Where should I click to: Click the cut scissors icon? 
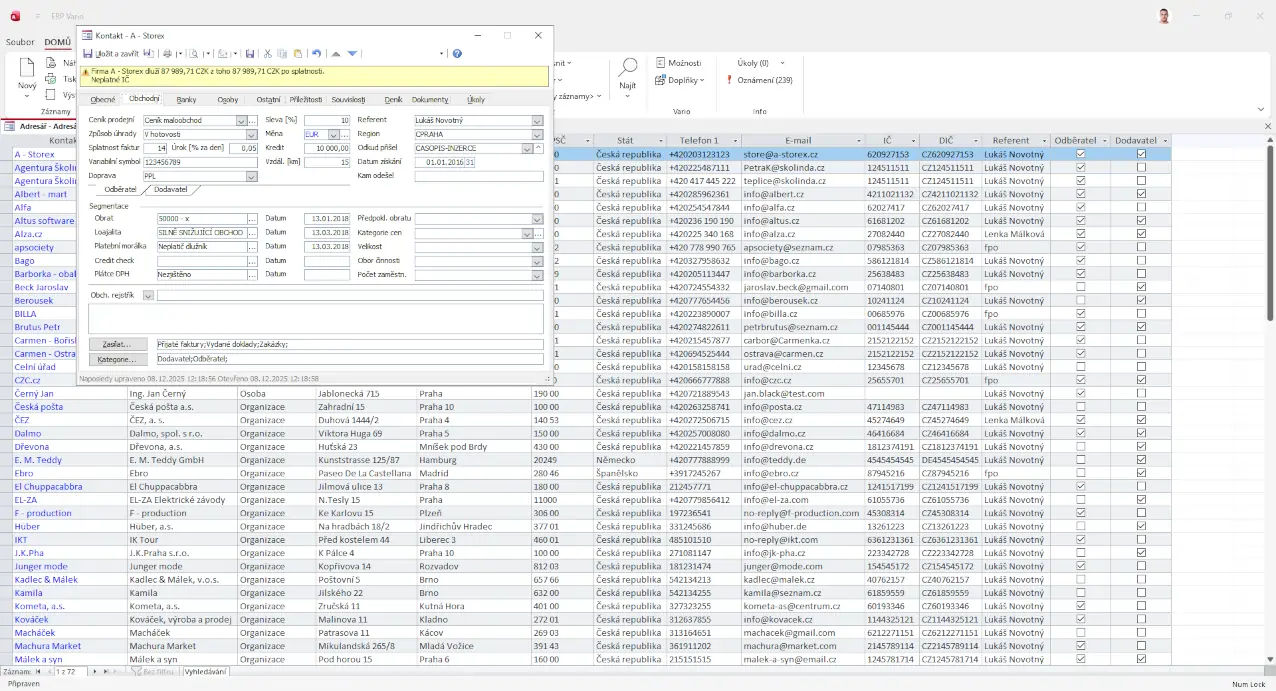(267, 53)
